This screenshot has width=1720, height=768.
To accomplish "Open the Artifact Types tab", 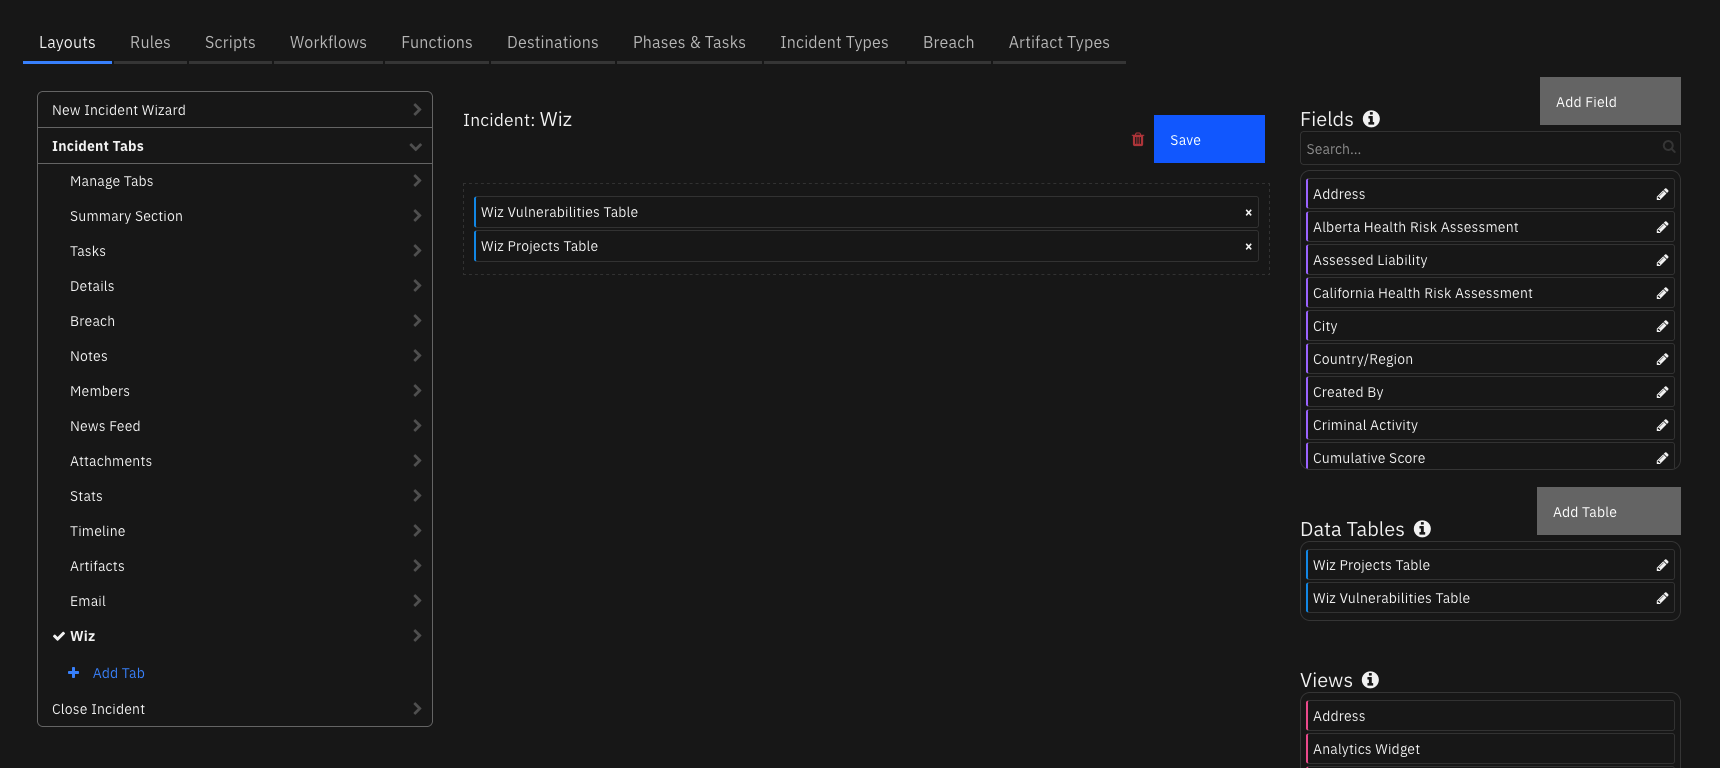I will coord(1059,42).
